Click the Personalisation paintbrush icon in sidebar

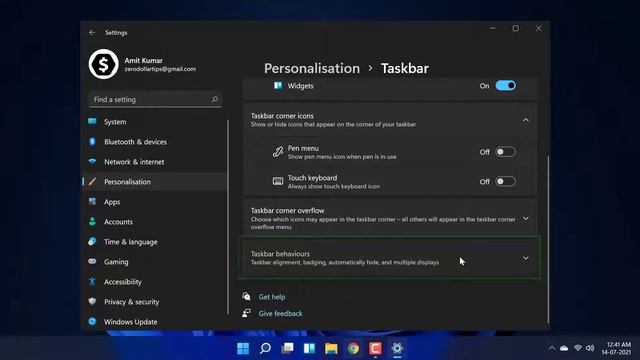pos(92,182)
